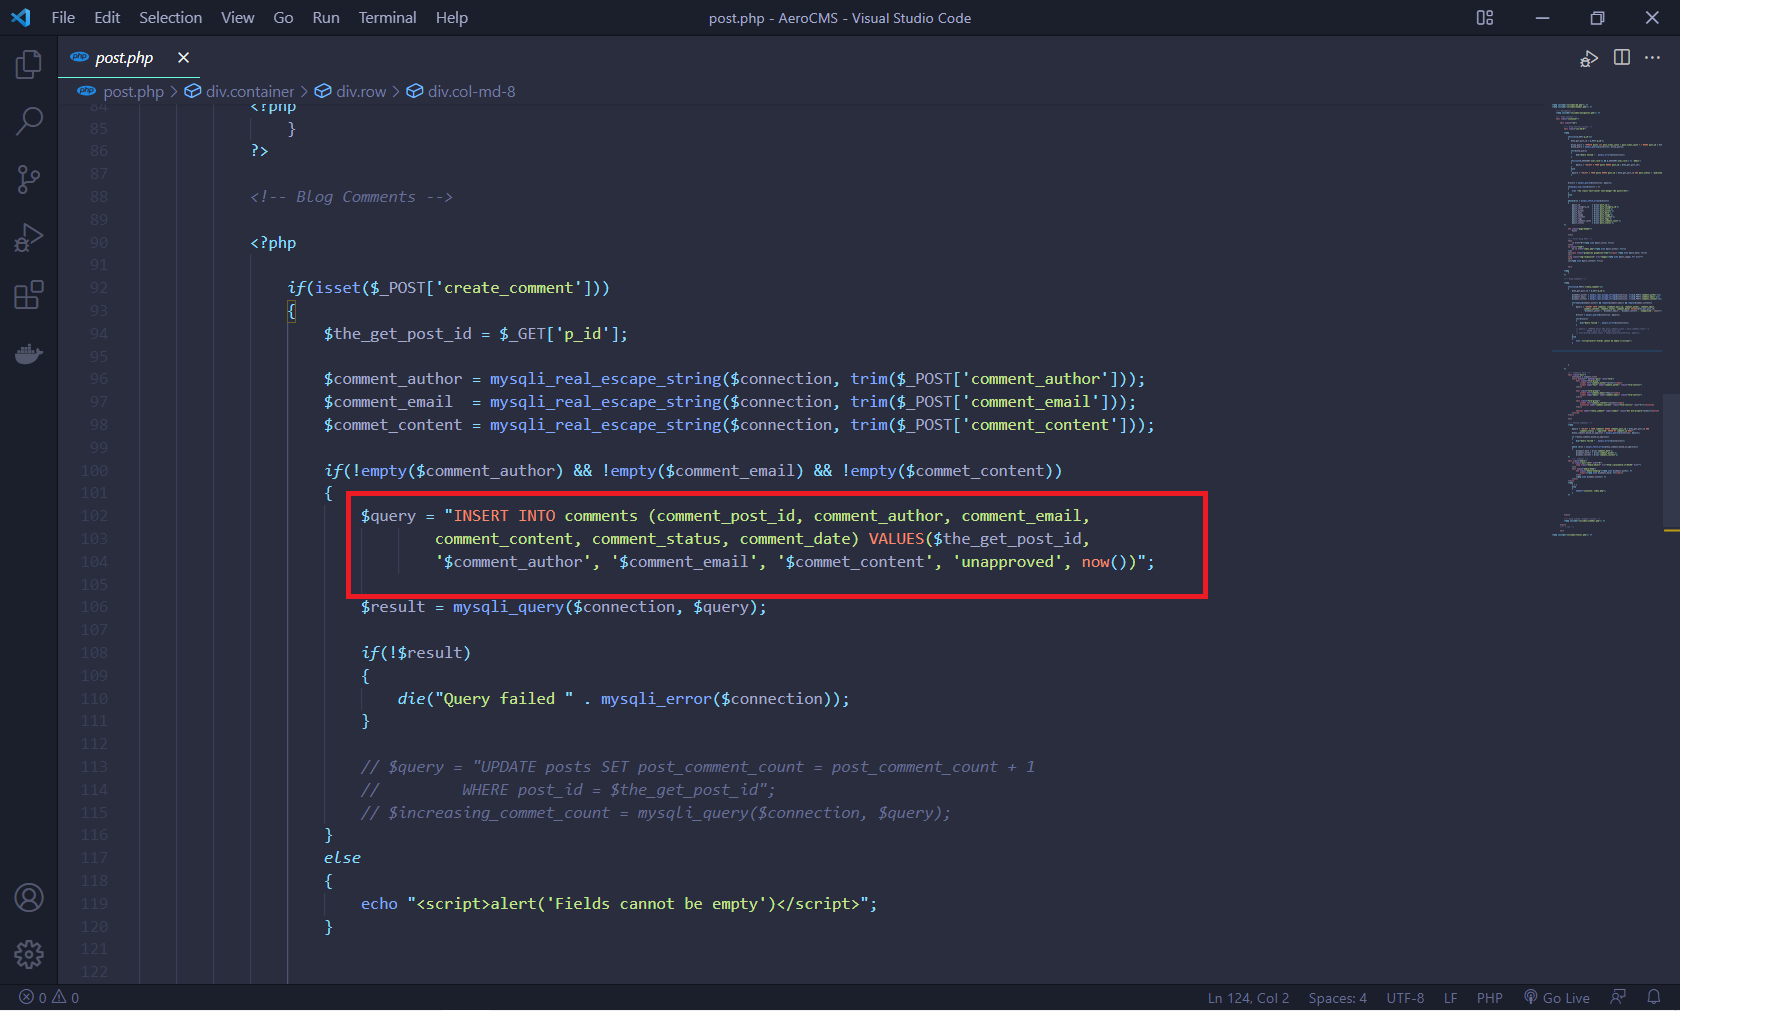Click div.row breadcrumb item

point(361,92)
